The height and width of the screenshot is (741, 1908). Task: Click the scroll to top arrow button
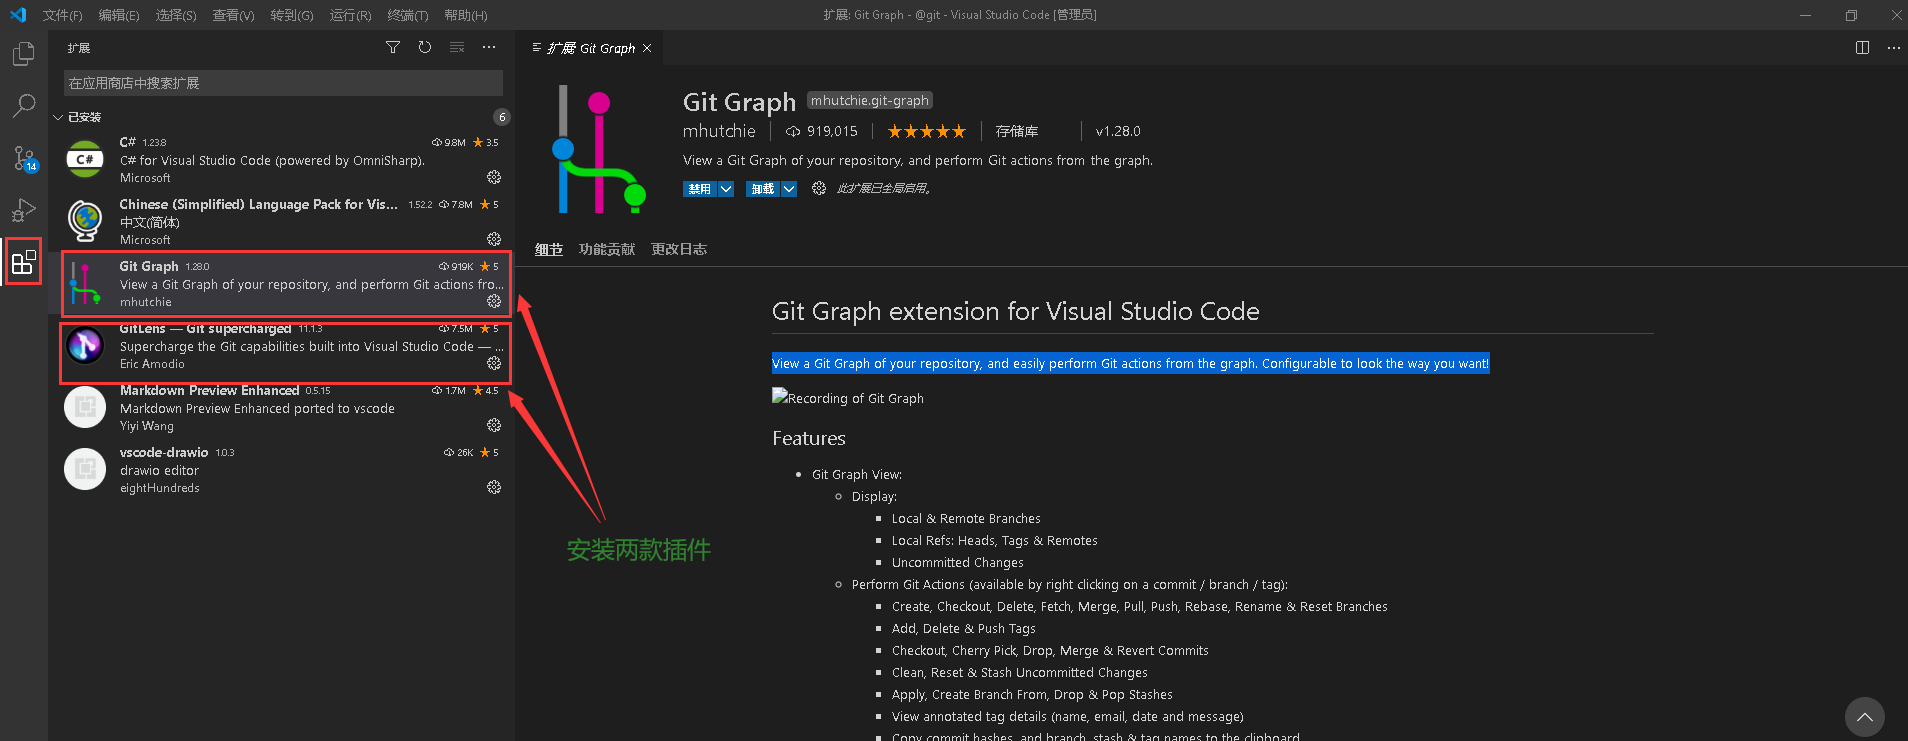pos(1865,717)
